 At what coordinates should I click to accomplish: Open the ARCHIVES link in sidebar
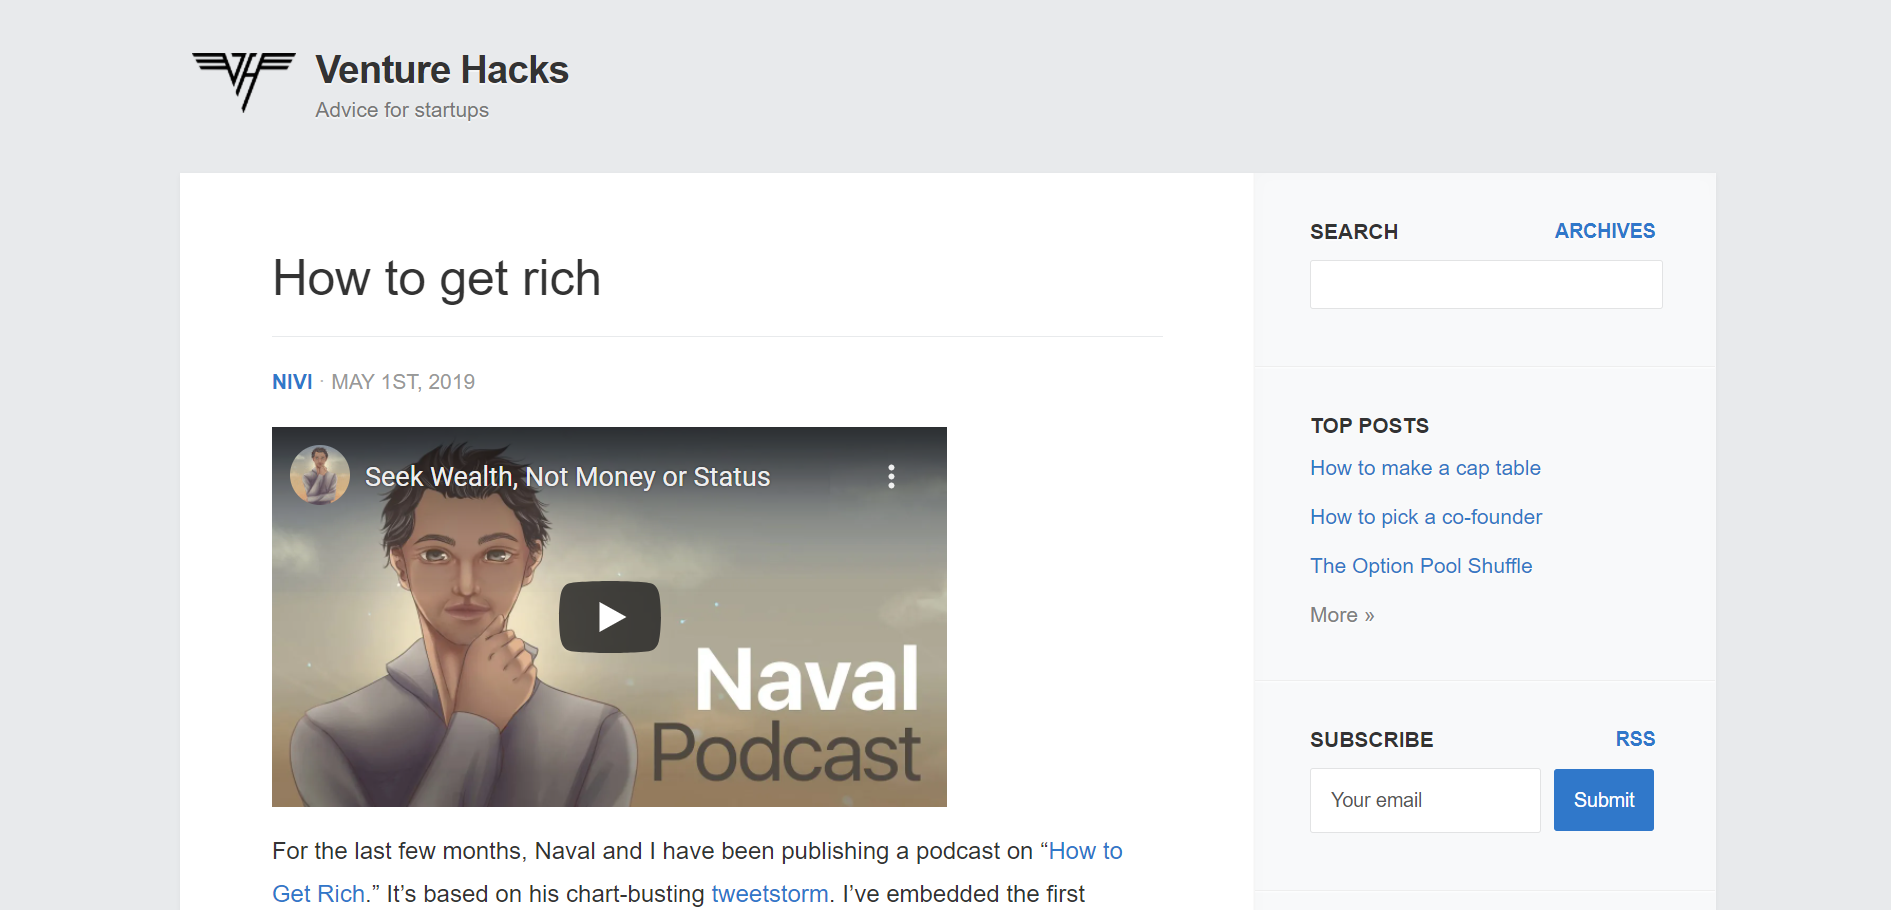click(x=1604, y=231)
